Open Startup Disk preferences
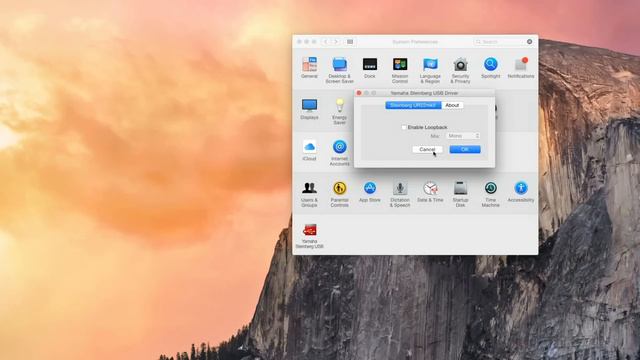The height and width of the screenshot is (360, 640). coord(460,194)
